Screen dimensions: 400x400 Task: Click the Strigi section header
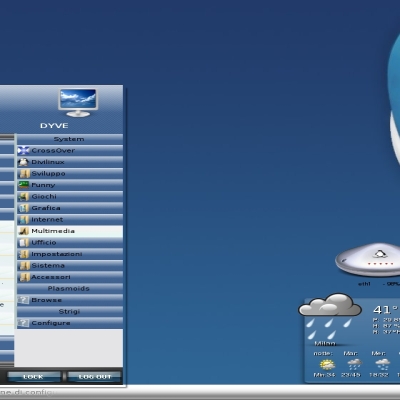click(69, 311)
